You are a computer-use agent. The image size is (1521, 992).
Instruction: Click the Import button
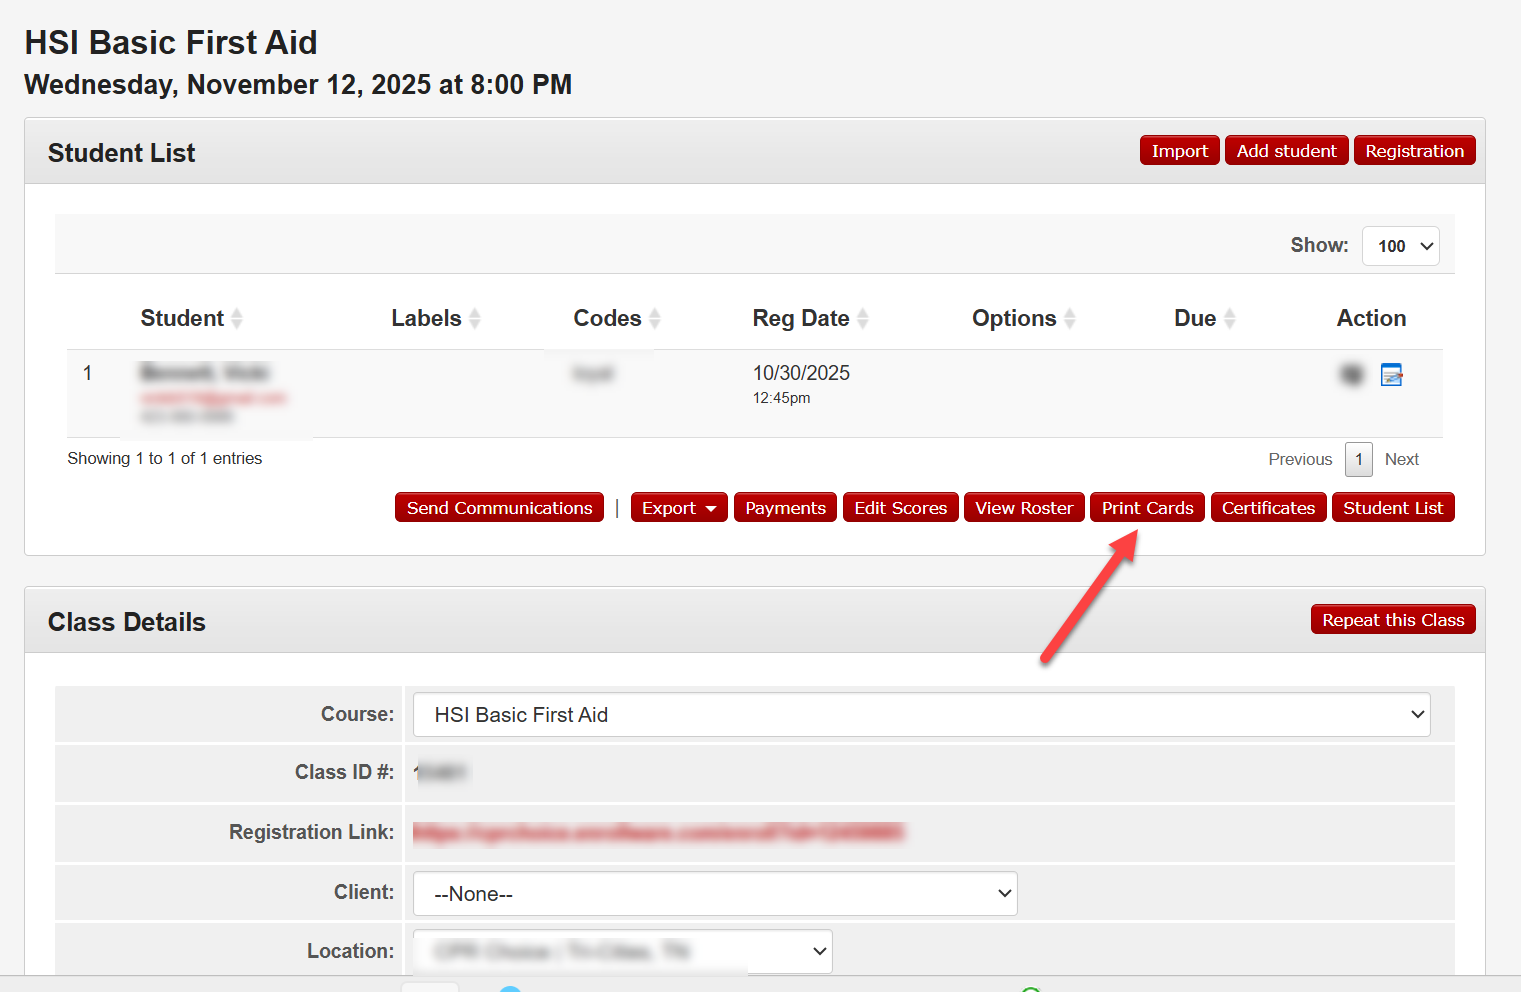click(x=1179, y=151)
